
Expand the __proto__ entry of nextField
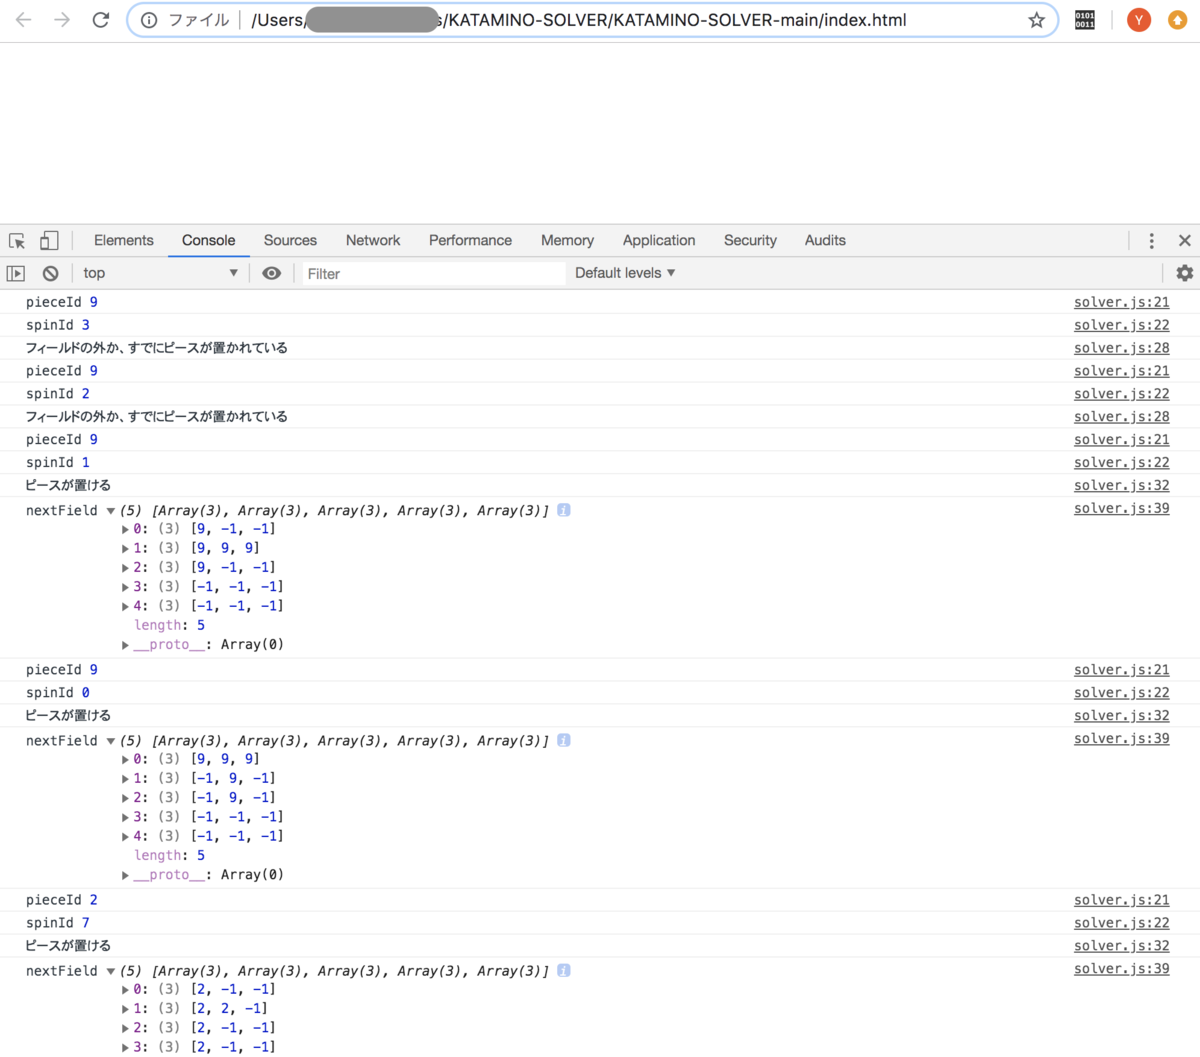coord(124,644)
